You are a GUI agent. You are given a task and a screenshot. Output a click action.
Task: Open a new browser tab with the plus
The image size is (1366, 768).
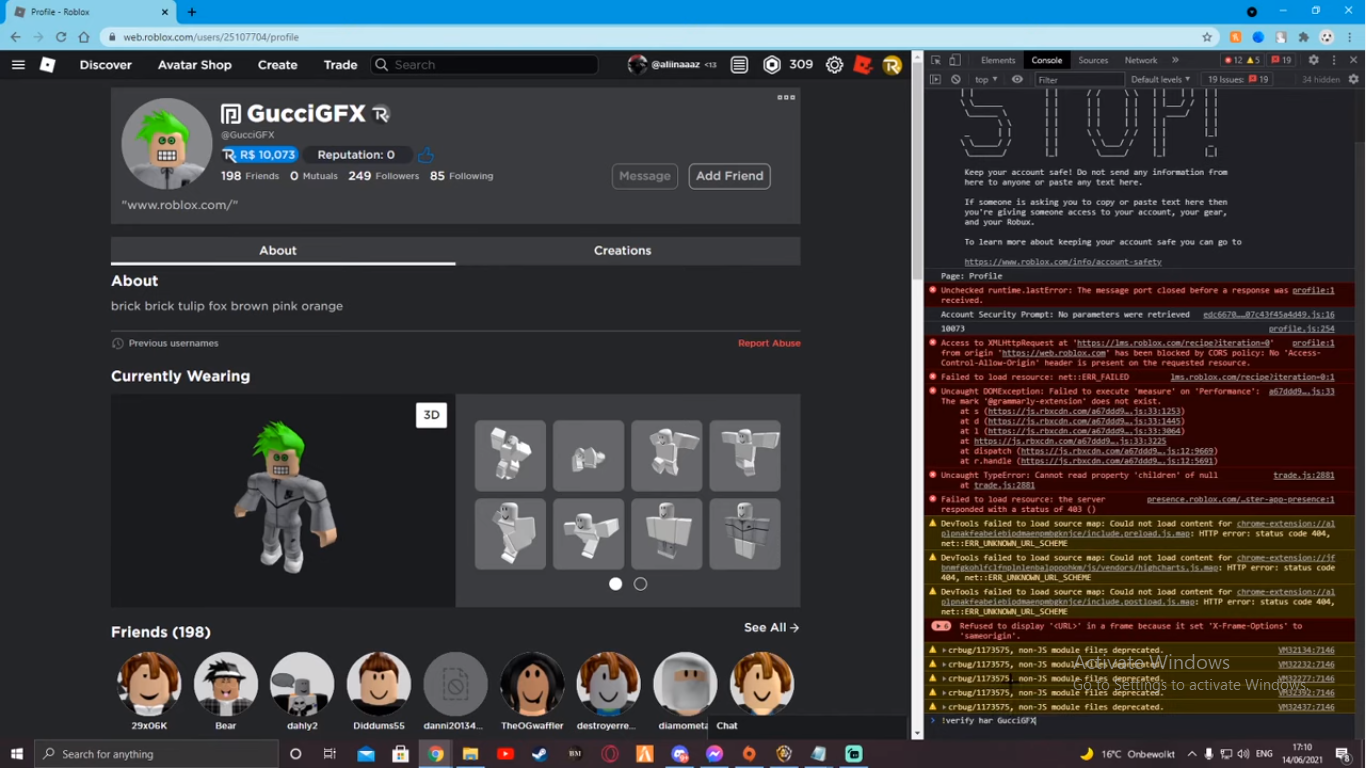click(x=192, y=12)
